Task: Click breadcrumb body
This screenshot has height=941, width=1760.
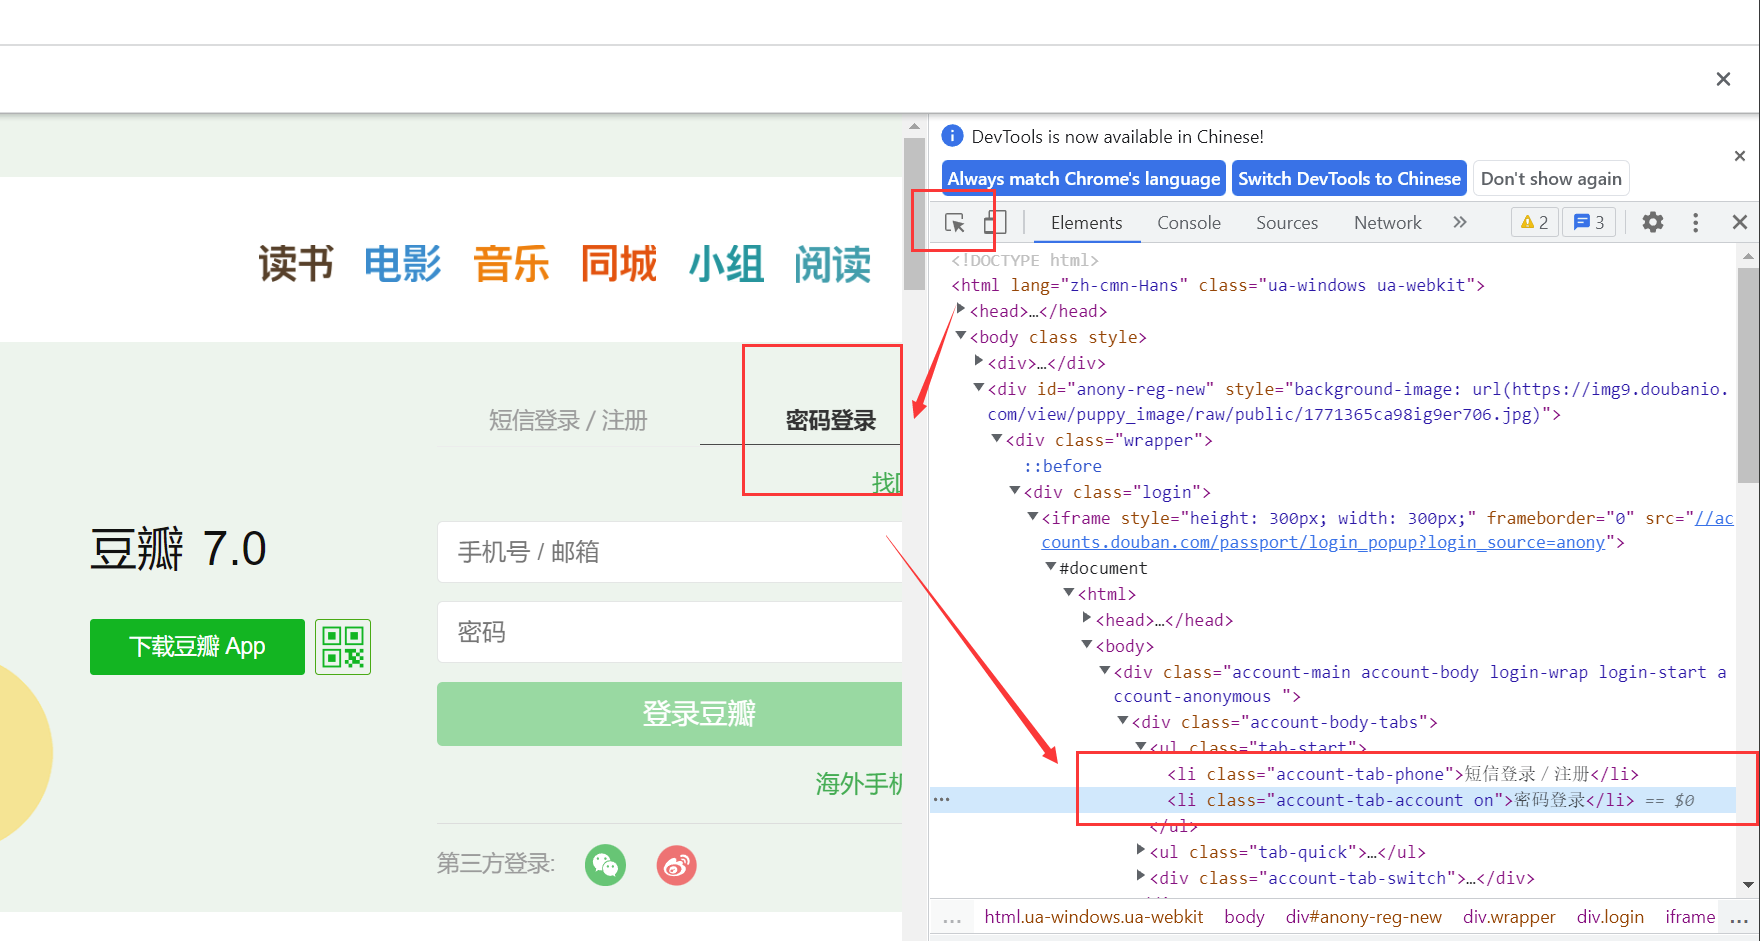Action: point(1244,917)
